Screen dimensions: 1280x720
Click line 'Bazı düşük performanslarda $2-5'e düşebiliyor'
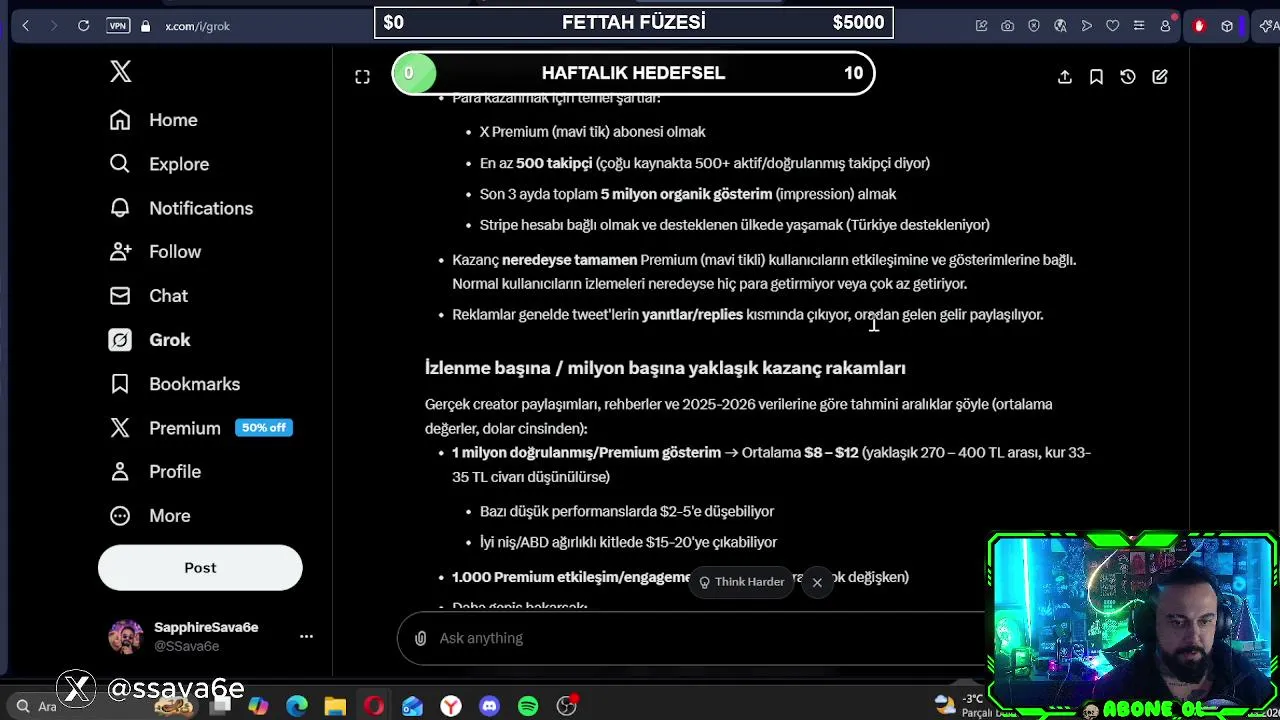(627, 511)
